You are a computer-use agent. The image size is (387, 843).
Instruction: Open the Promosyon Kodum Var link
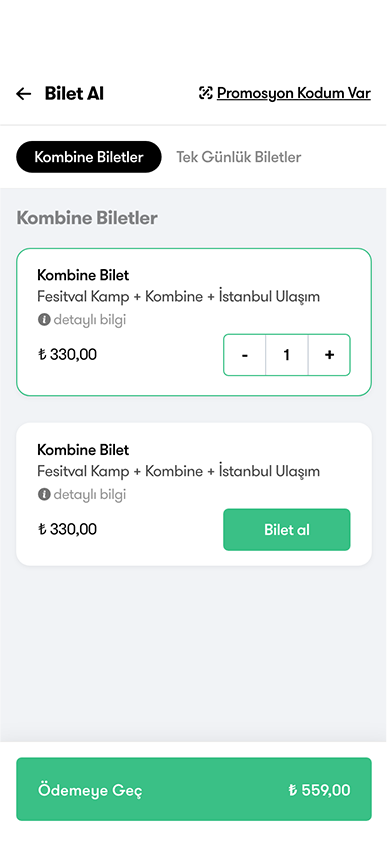tap(293, 93)
